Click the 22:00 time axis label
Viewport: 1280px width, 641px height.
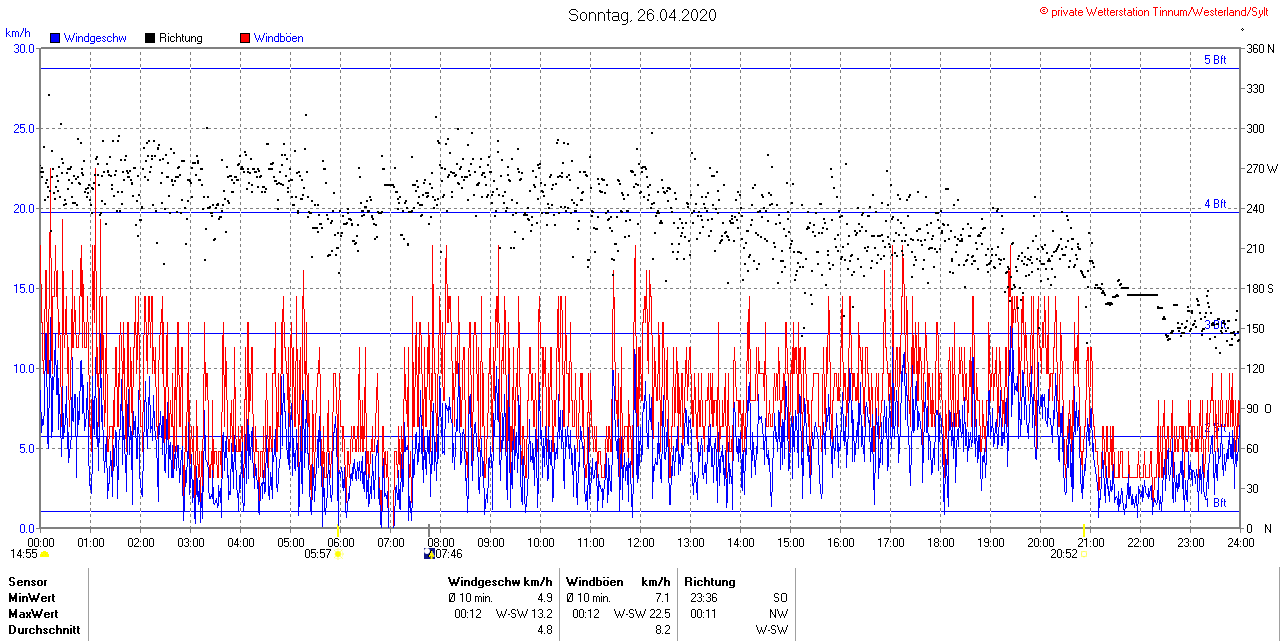point(1141,543)
